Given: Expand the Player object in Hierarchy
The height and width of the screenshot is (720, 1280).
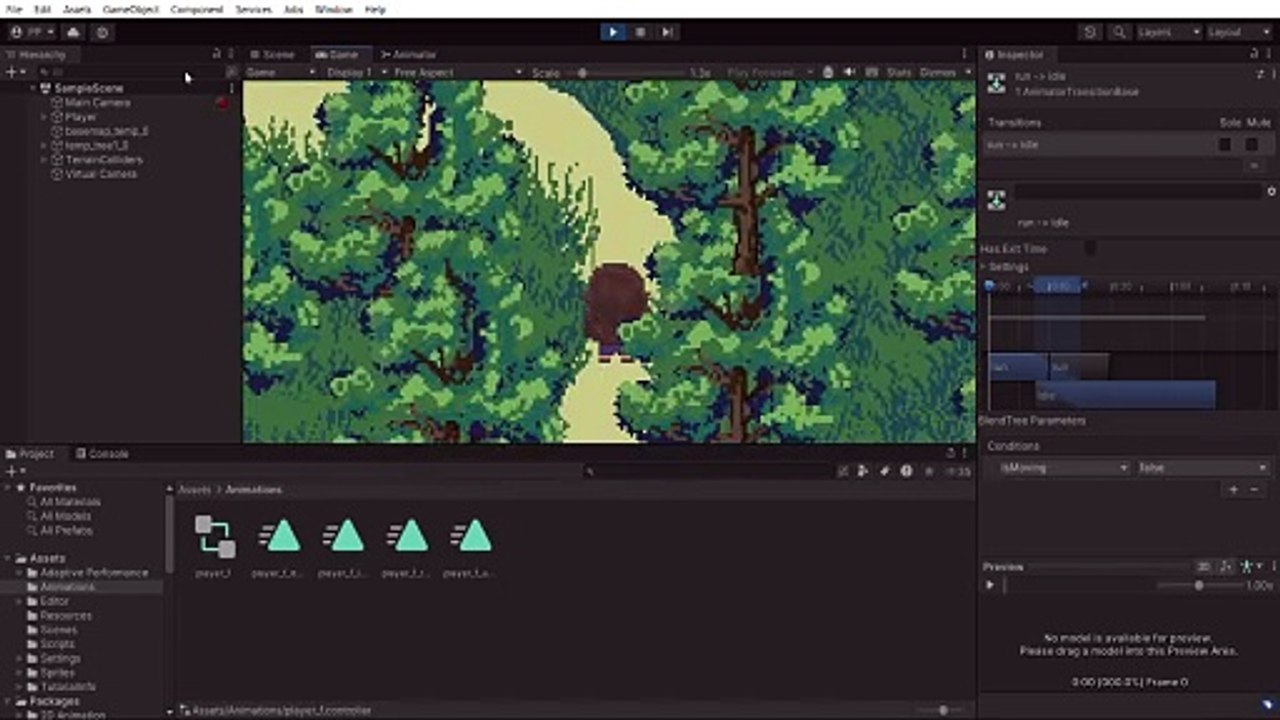Looking at the screenshot, I should tap(44, 117).
